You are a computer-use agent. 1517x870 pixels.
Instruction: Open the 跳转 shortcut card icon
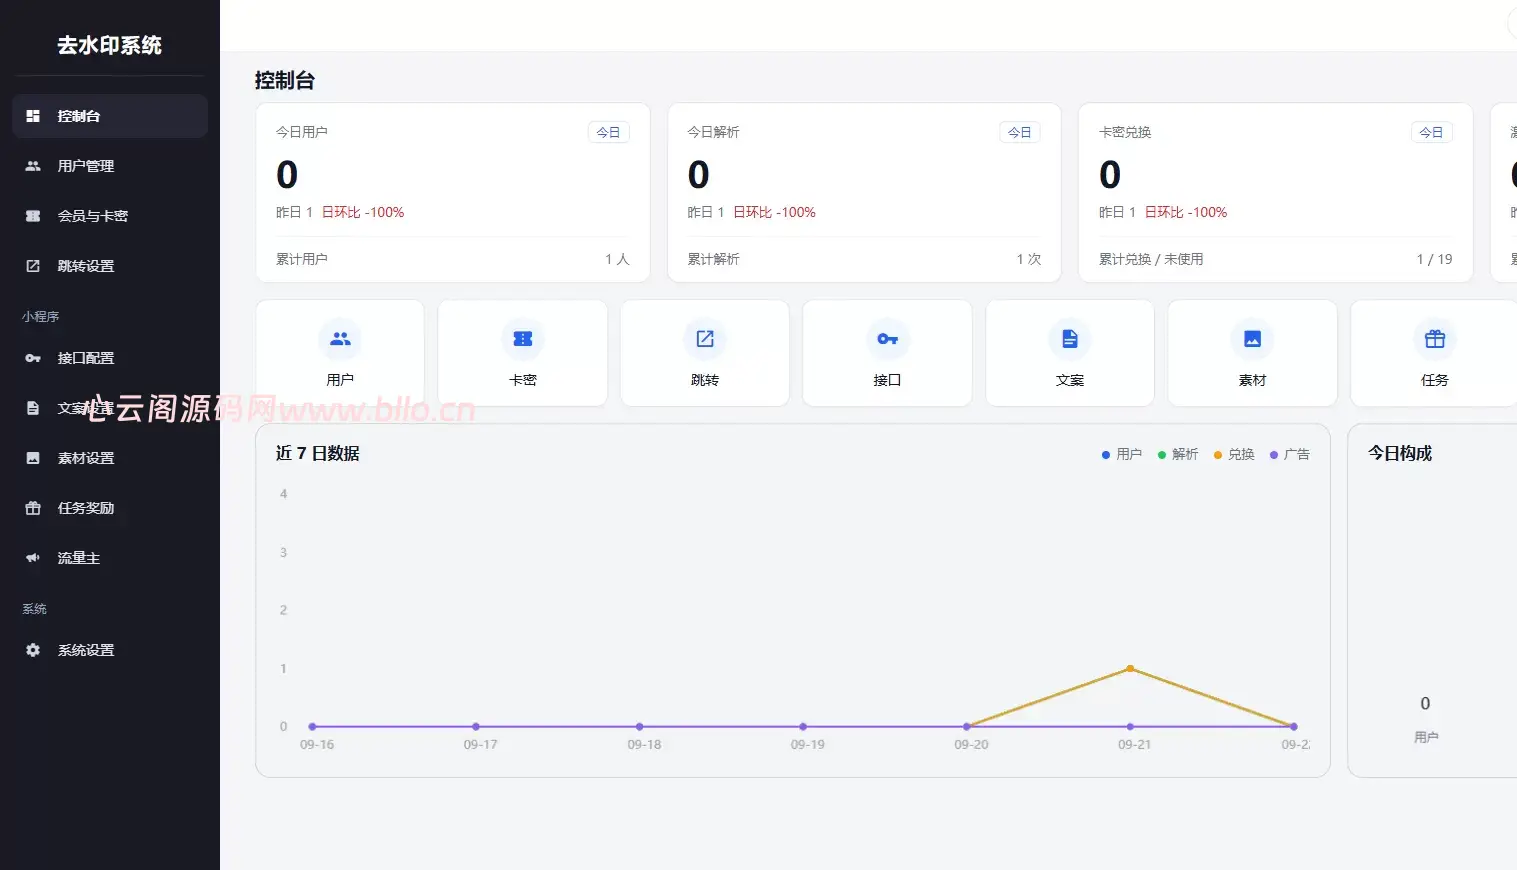(x=705, y=339)
